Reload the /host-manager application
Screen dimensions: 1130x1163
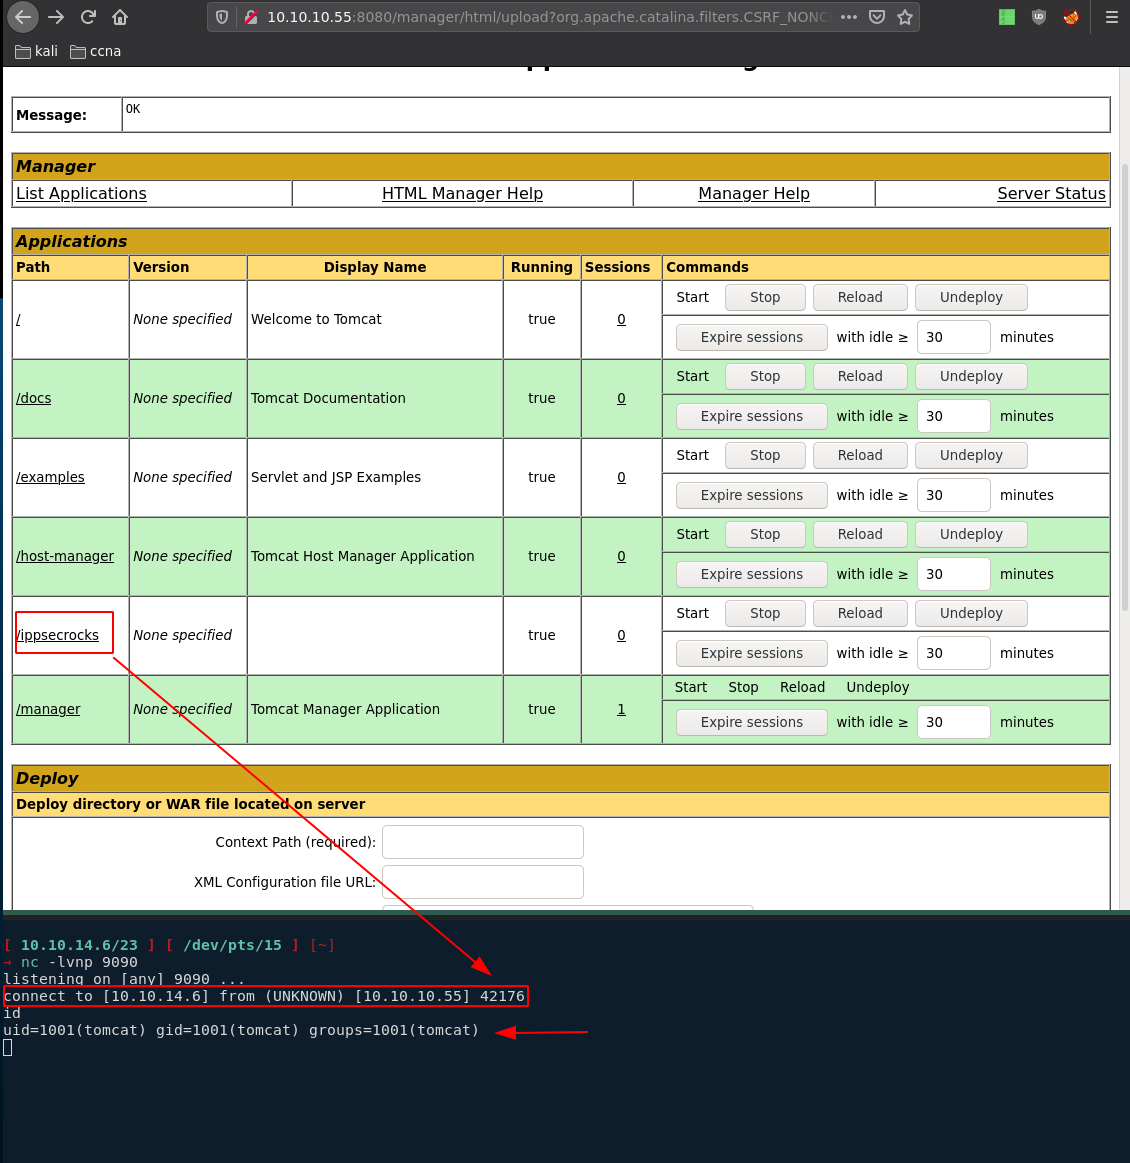pos(860,534)
